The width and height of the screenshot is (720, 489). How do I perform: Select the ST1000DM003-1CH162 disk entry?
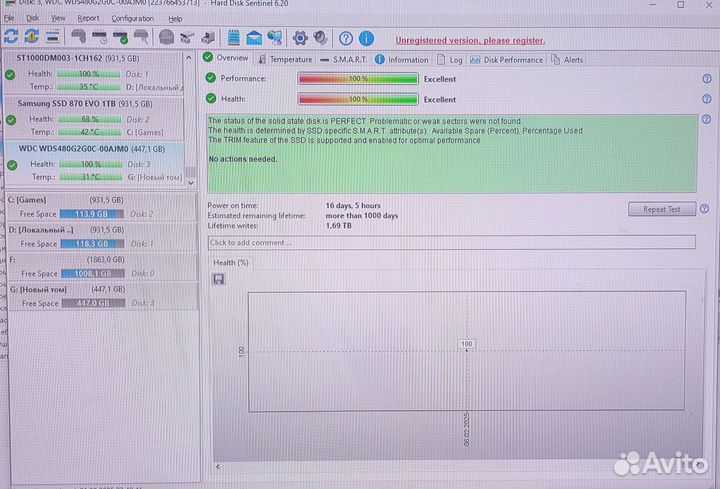pos(93,73)
